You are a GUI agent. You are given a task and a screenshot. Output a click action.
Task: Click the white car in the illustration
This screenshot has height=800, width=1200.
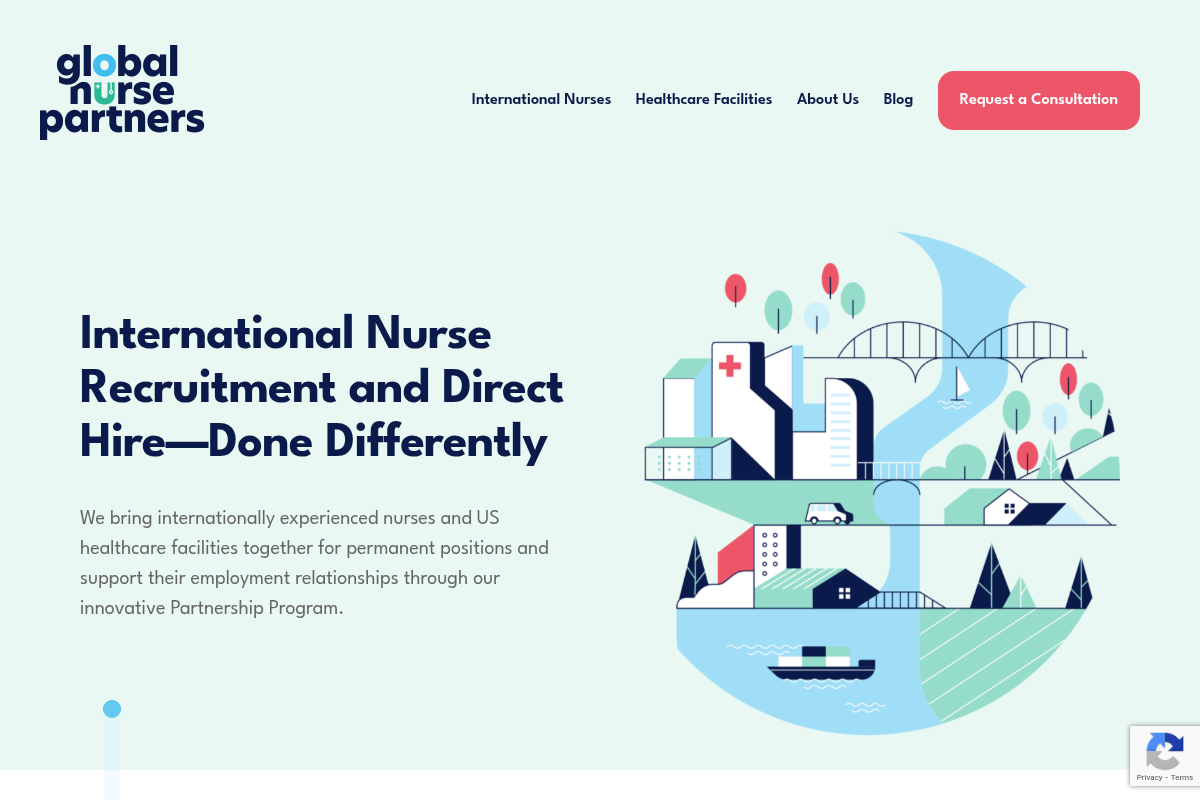coord(829,513)
